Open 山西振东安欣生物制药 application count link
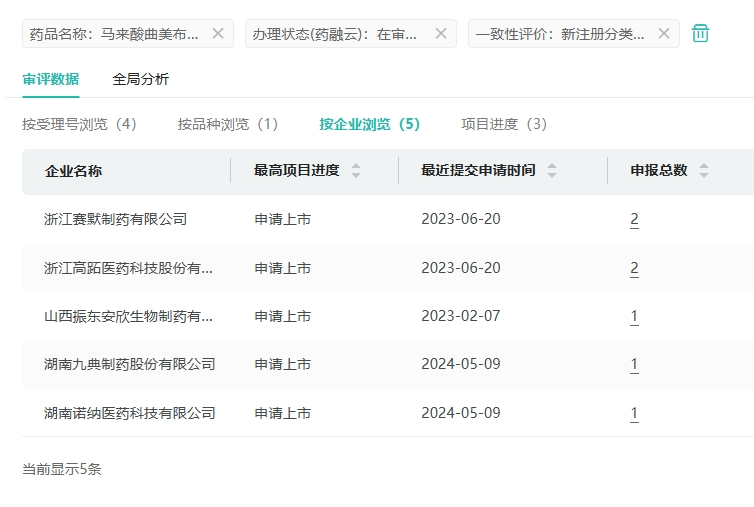The image size is (754, 507). click(634, 316)
